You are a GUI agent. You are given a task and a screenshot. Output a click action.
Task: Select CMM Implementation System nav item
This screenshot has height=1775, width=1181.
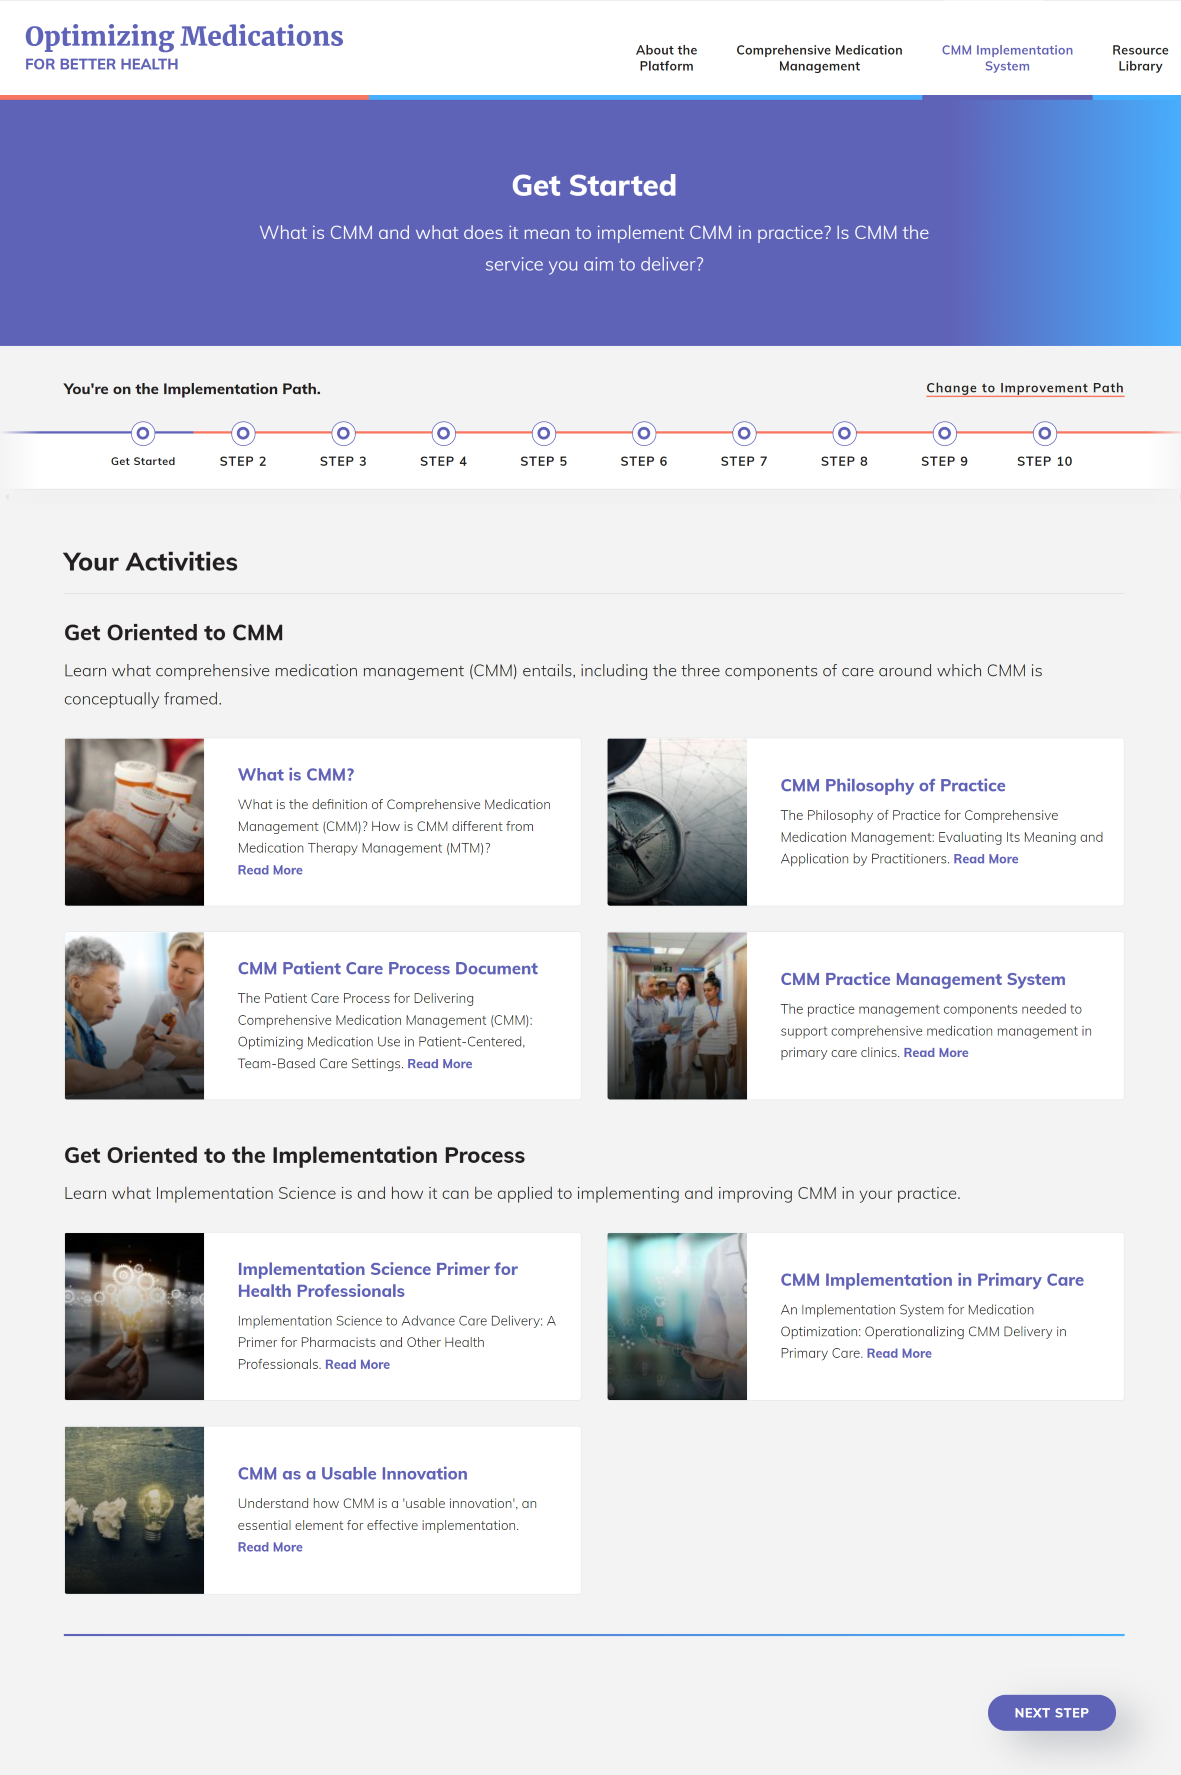pyautogui.click(x=1007, y=58)
